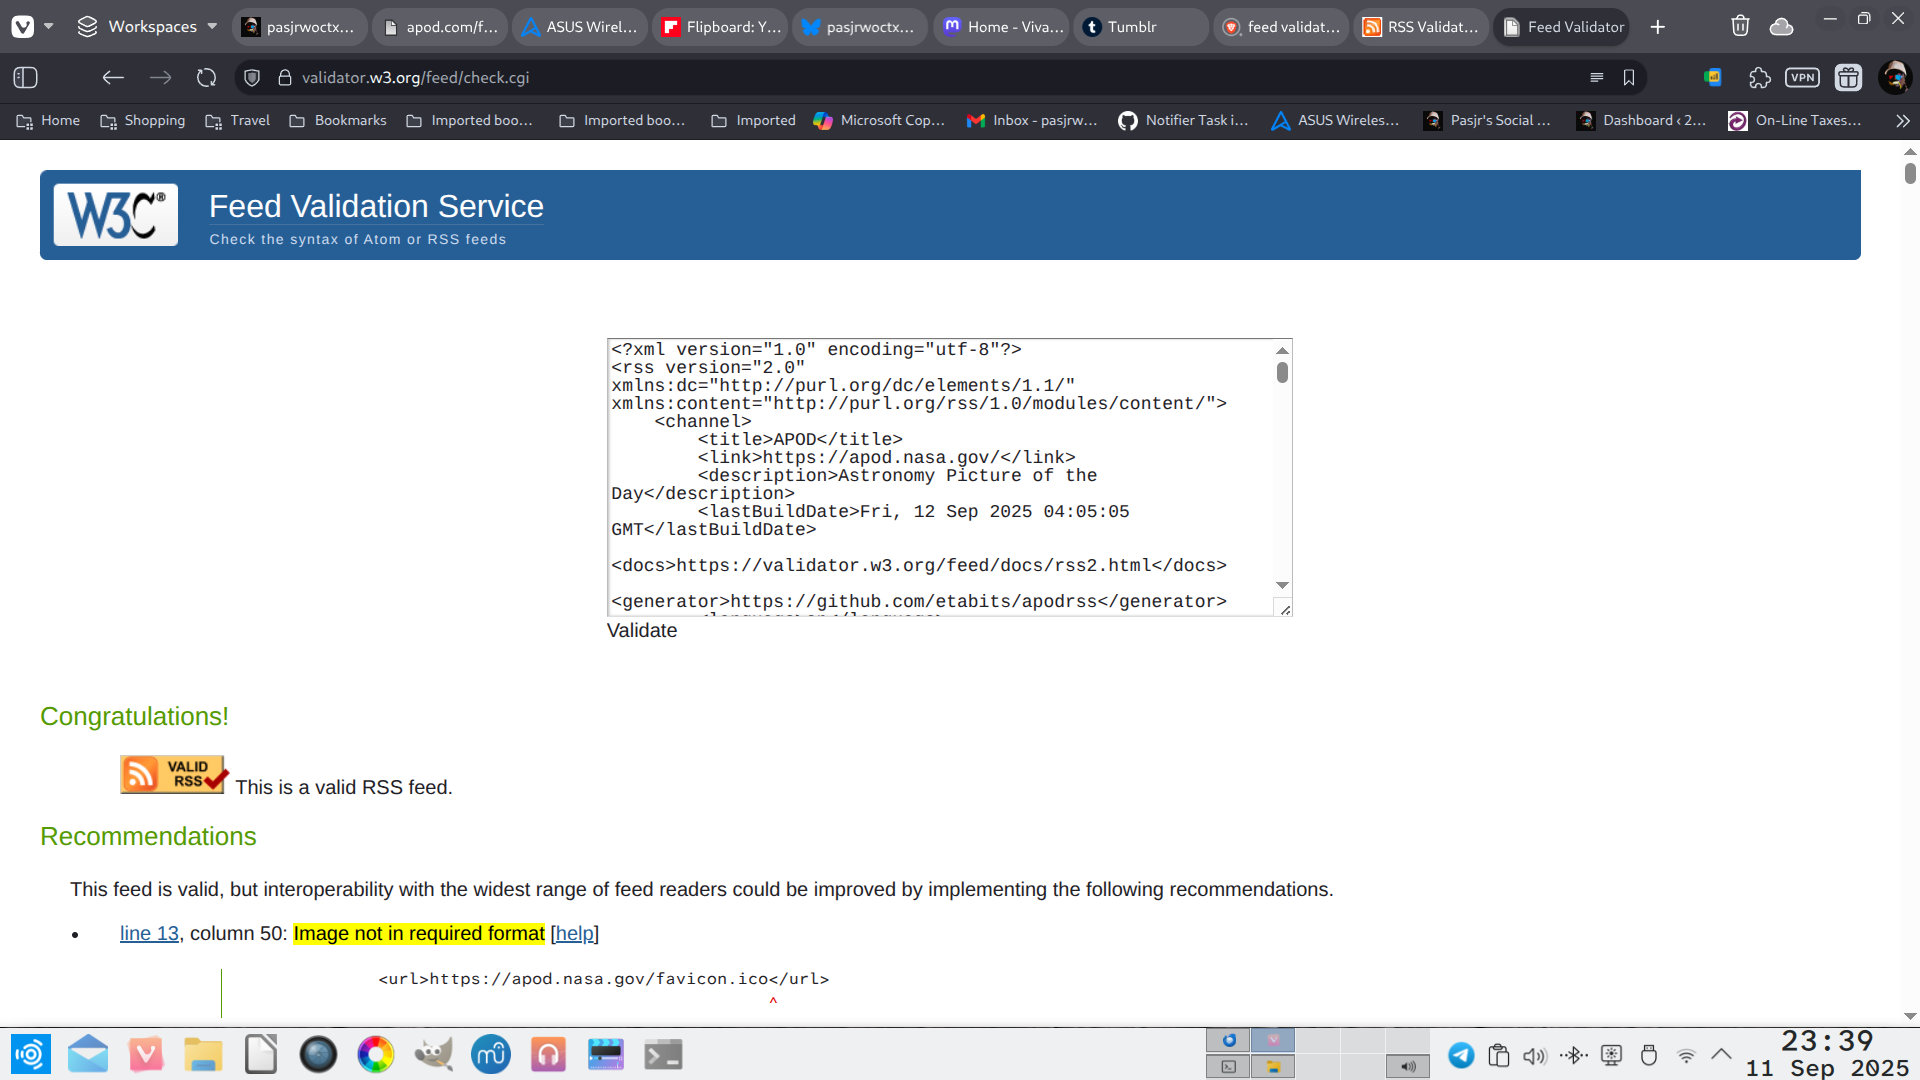1920x1080 pixels.
Task: Open the extensions puzzle icon
Action: coord(1759,78)
